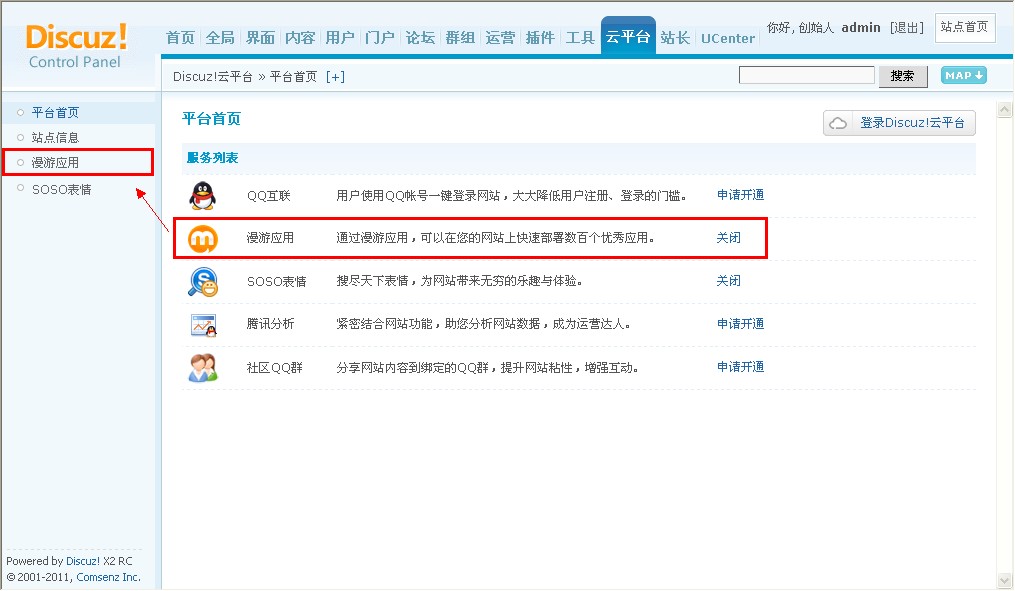Click 关闭 for 漫游应用 service

click(x=728, y=238)
